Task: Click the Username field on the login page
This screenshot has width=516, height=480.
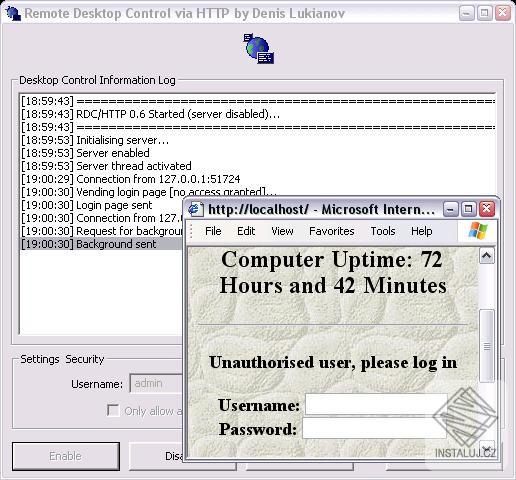Action: coord(376,404)
